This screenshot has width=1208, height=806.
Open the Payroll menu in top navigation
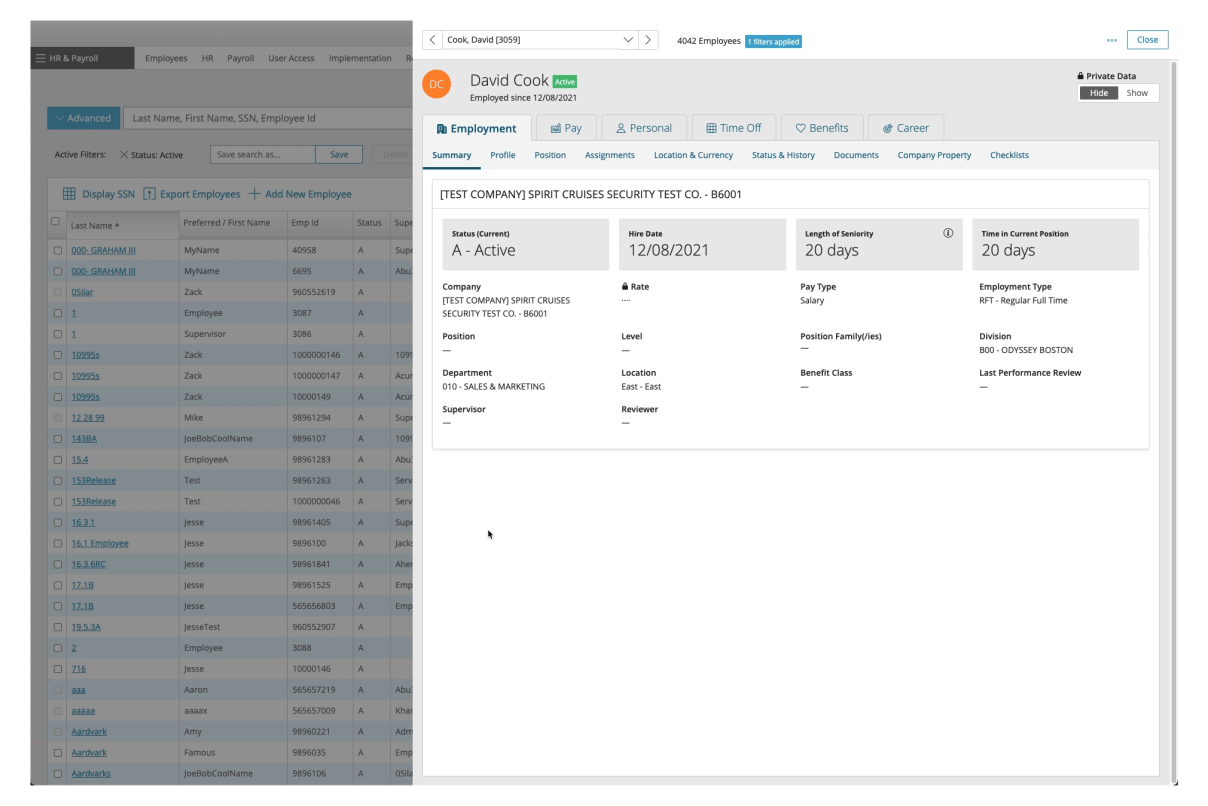[x=240, y=58]
